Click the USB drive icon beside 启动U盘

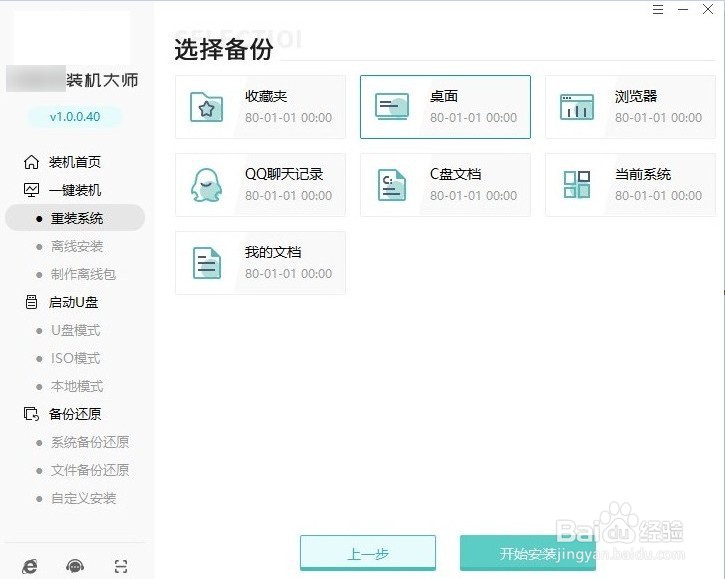coord(31,302)
